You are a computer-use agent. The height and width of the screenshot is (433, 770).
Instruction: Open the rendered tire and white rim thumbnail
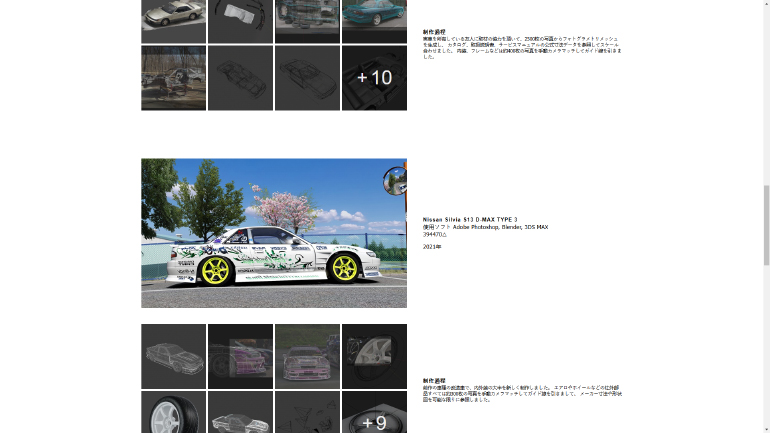point(173,412)
